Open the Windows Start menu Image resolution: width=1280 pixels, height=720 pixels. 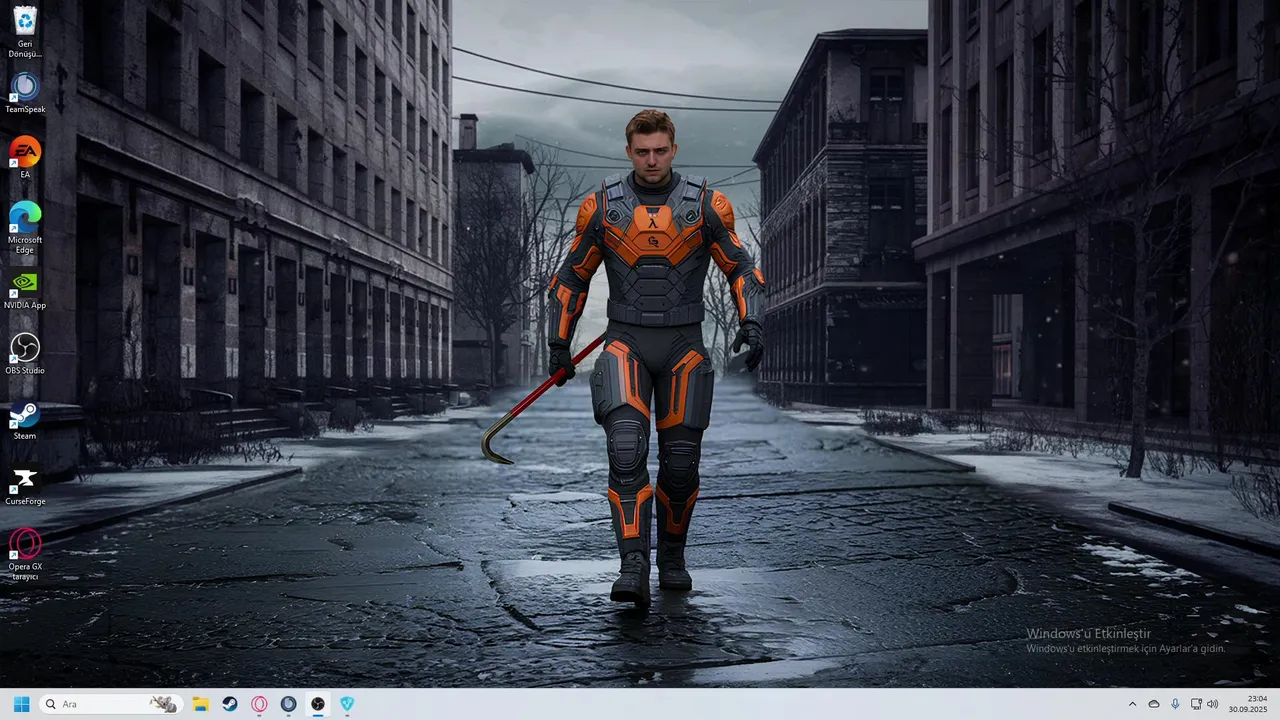tap(21, 704)
